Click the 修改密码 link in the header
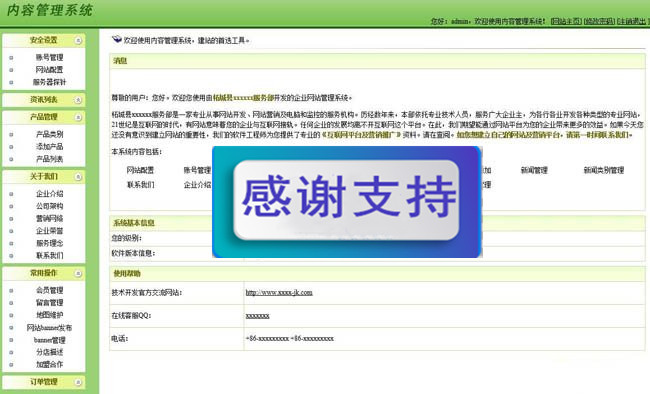The width and height of the screenshot is (650, 394). (x=599, y=21)
